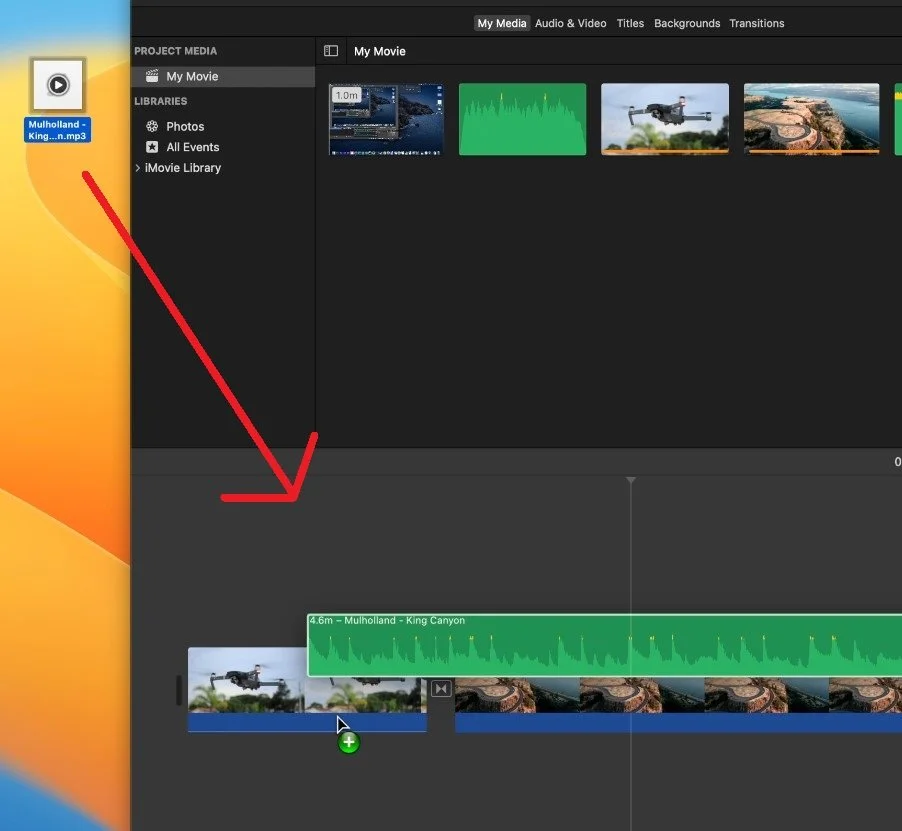
Task: Click the transition icon between timeline clips
Action: [441, 688]
